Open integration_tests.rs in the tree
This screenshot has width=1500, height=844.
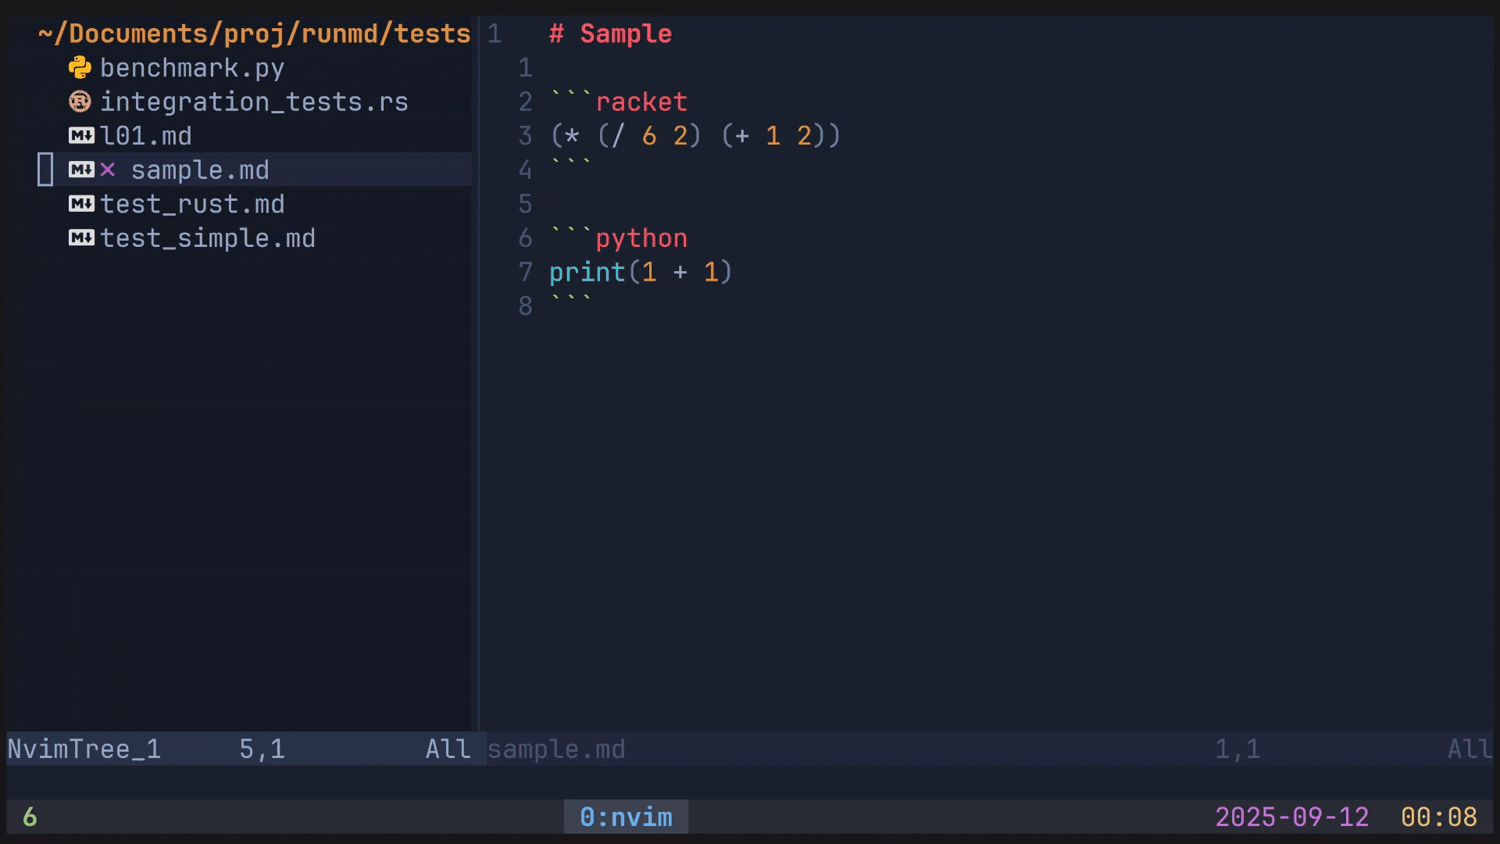point(254,102)
